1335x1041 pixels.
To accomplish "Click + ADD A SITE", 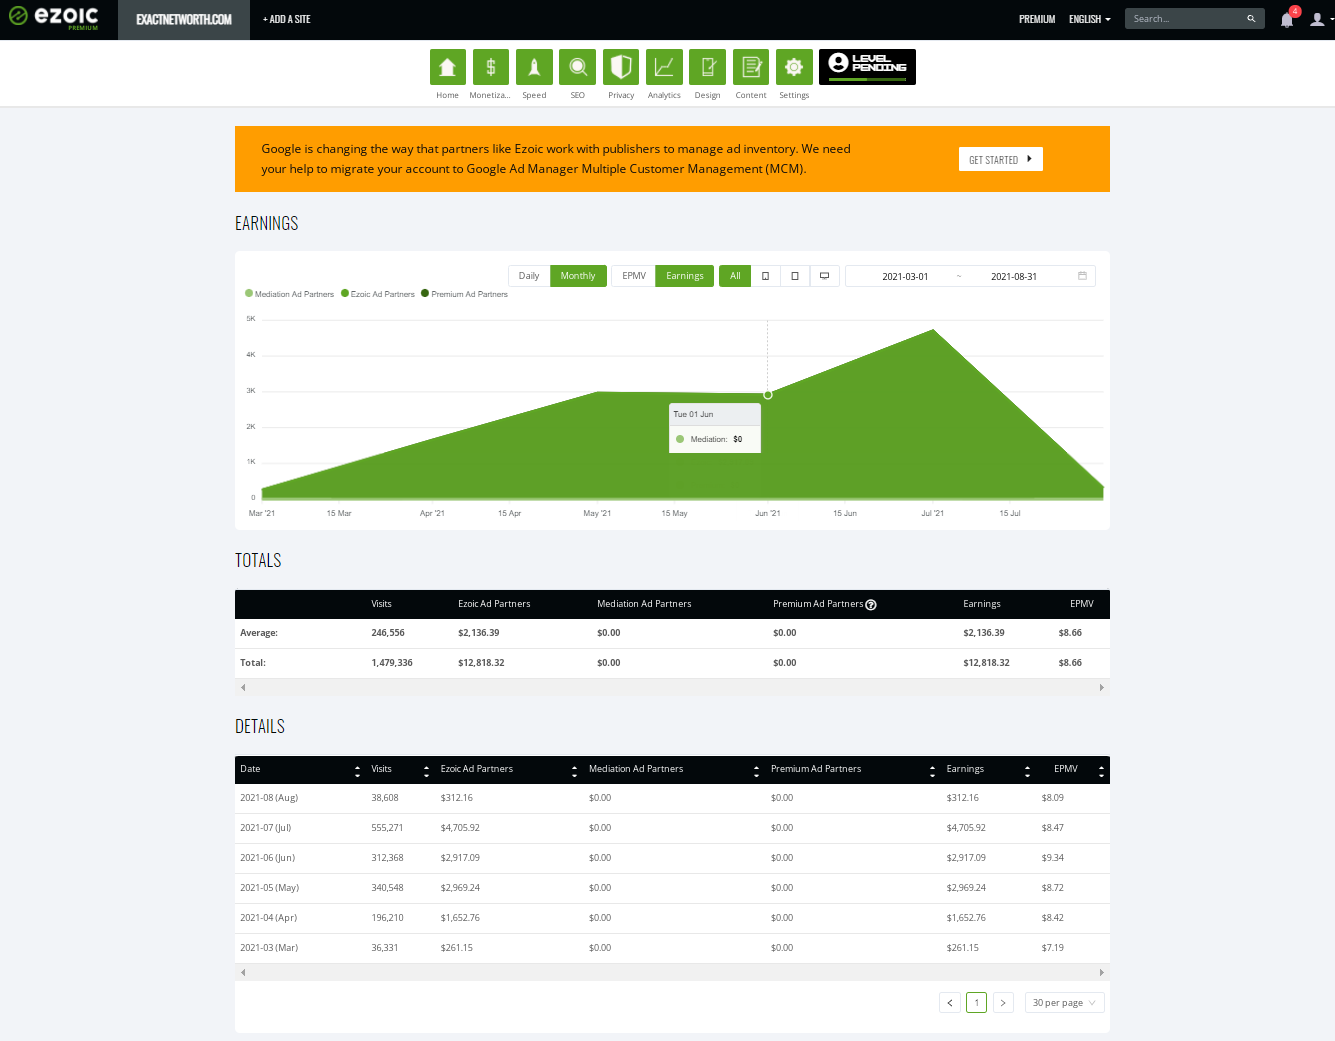I will tap(287, 19).
